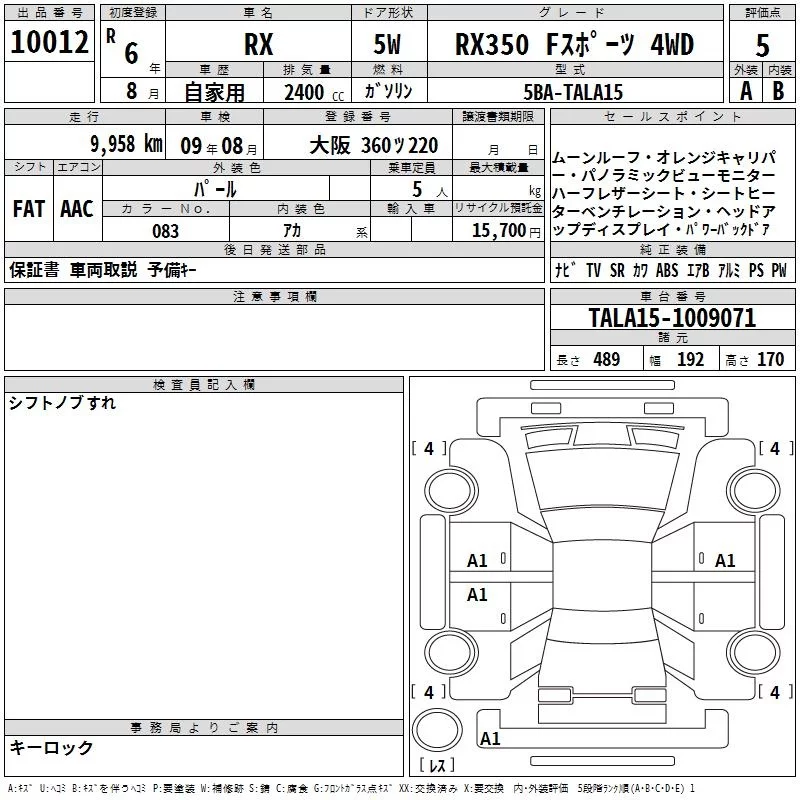The image size is (800, 800).
Task: Select the recycle deposit amount 15,700円
Action: [505, 230]
